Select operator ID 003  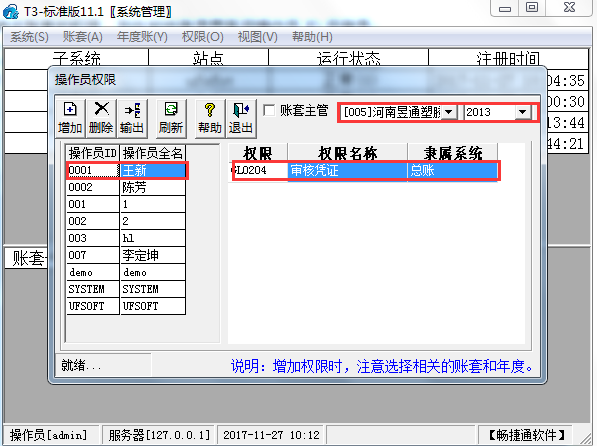pos(93,238)
